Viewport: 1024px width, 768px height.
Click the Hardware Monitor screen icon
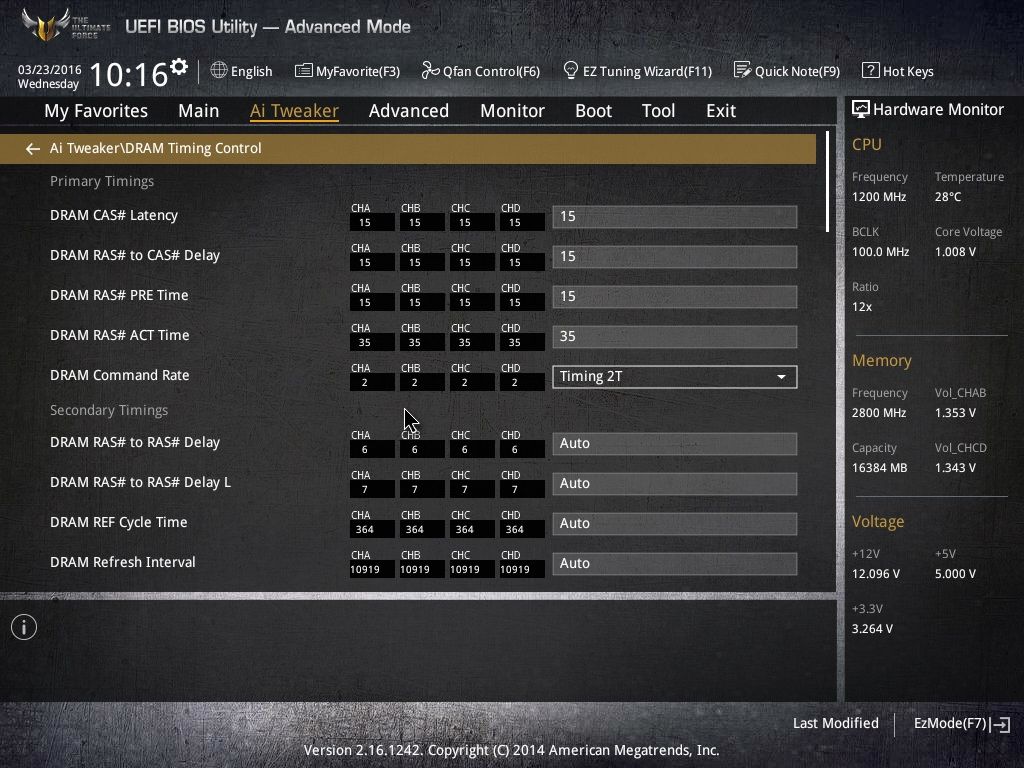[x=861, y=109]
